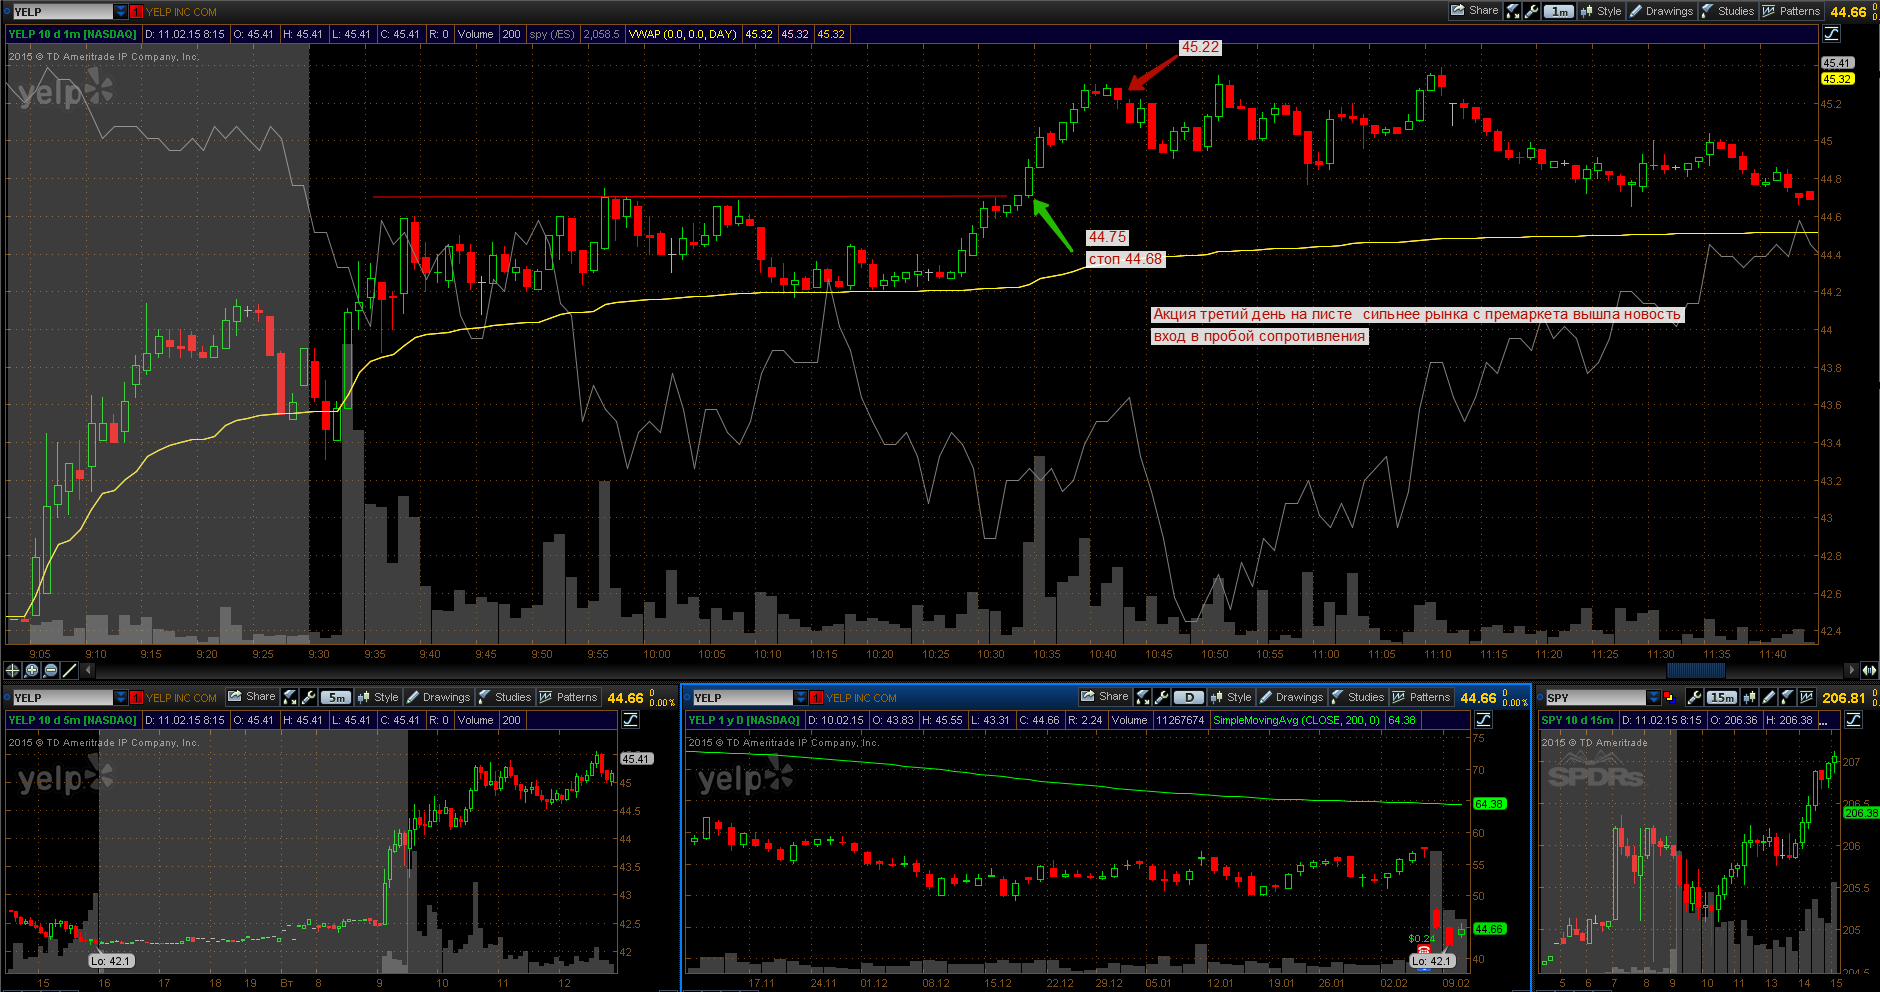Toggle the 1m aggregation button on main chart
The image size is (1880, 992).
pos(1559,11)
